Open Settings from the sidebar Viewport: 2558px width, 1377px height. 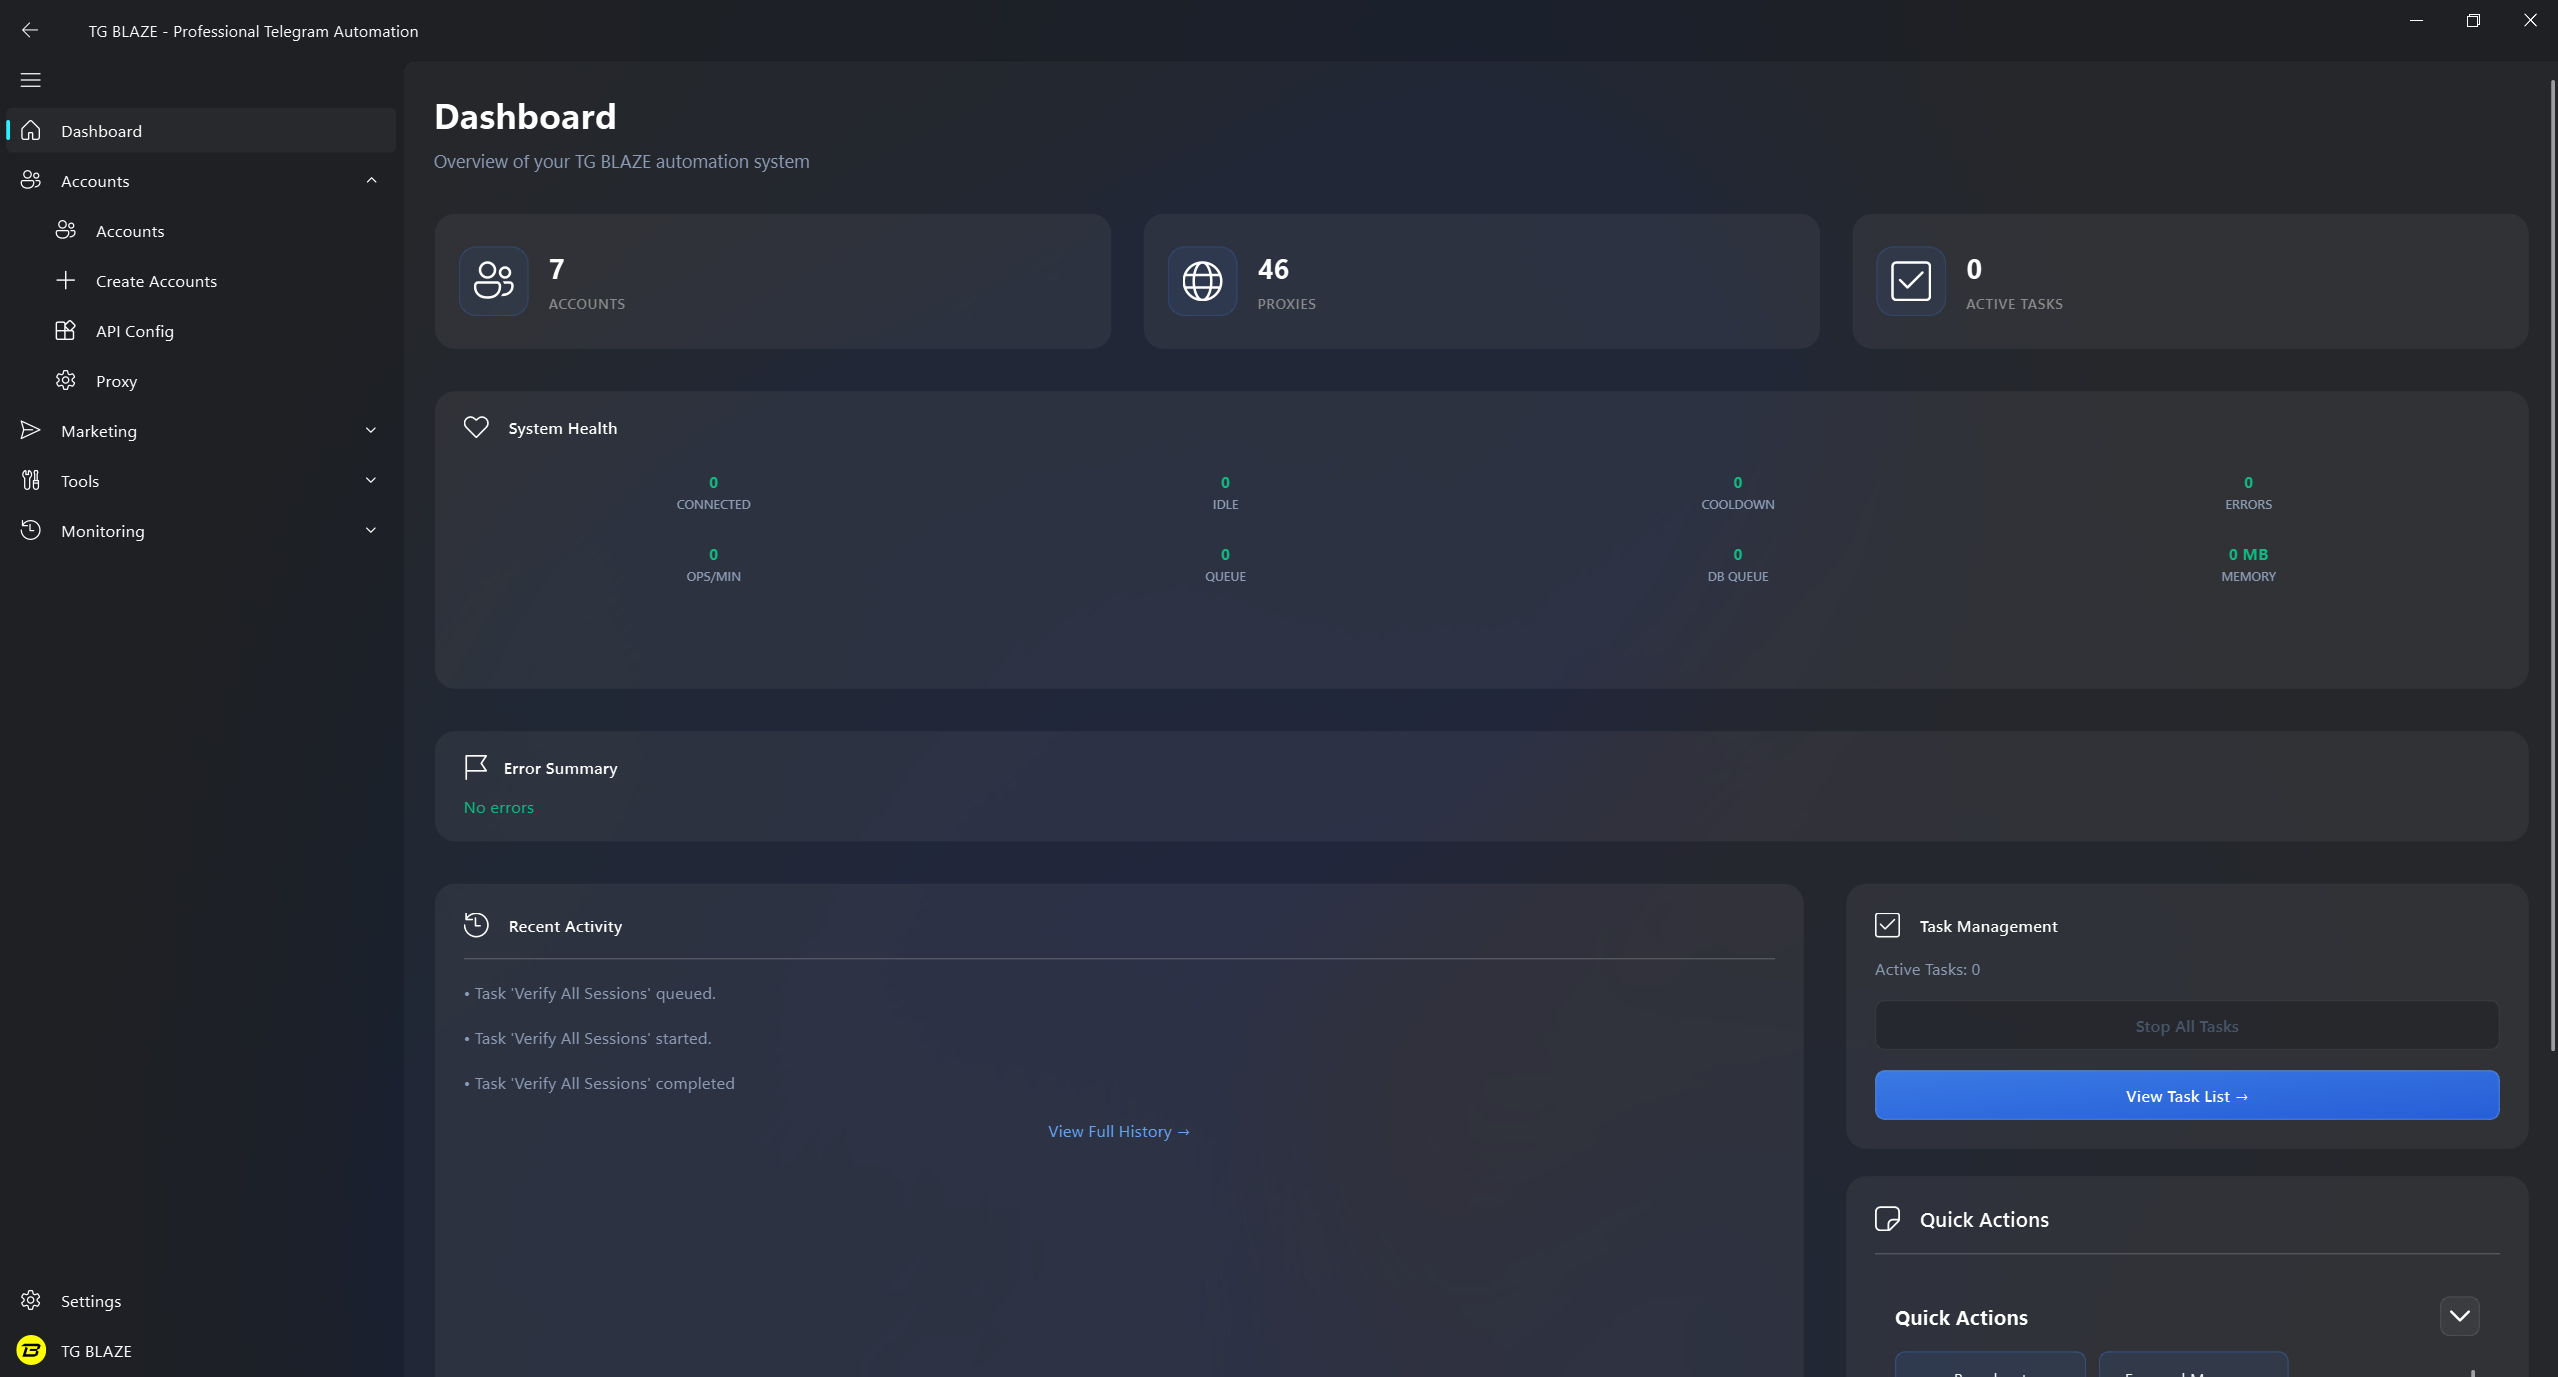coord(201,1300)
